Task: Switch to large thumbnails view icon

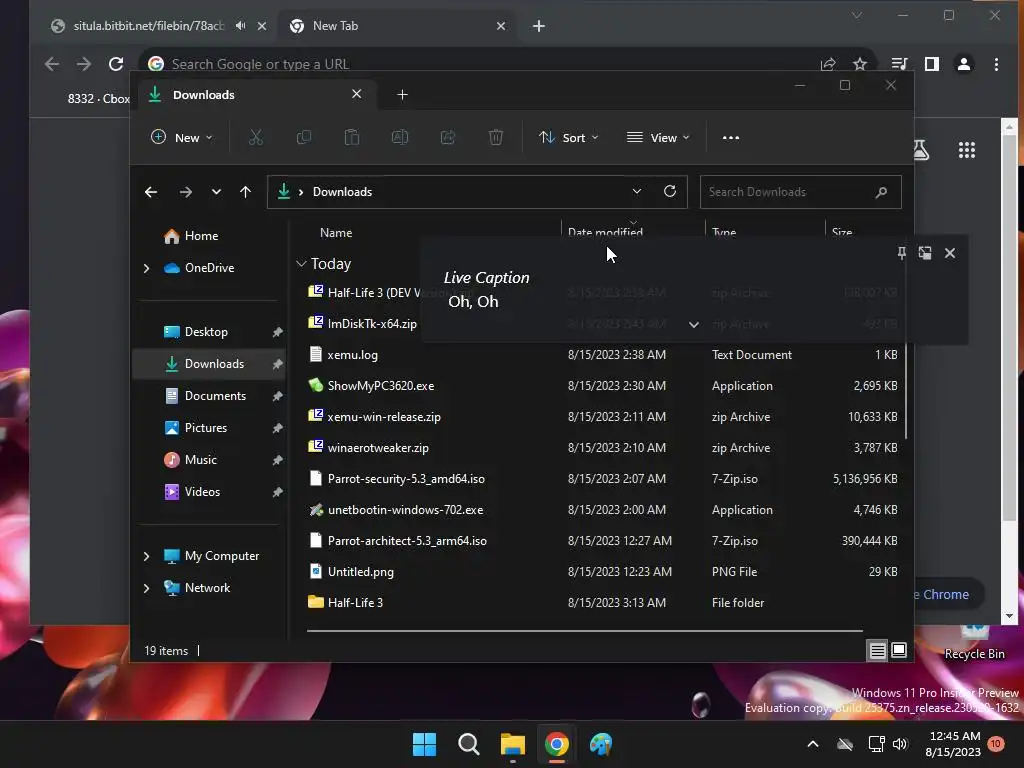Action: [899, 650]
